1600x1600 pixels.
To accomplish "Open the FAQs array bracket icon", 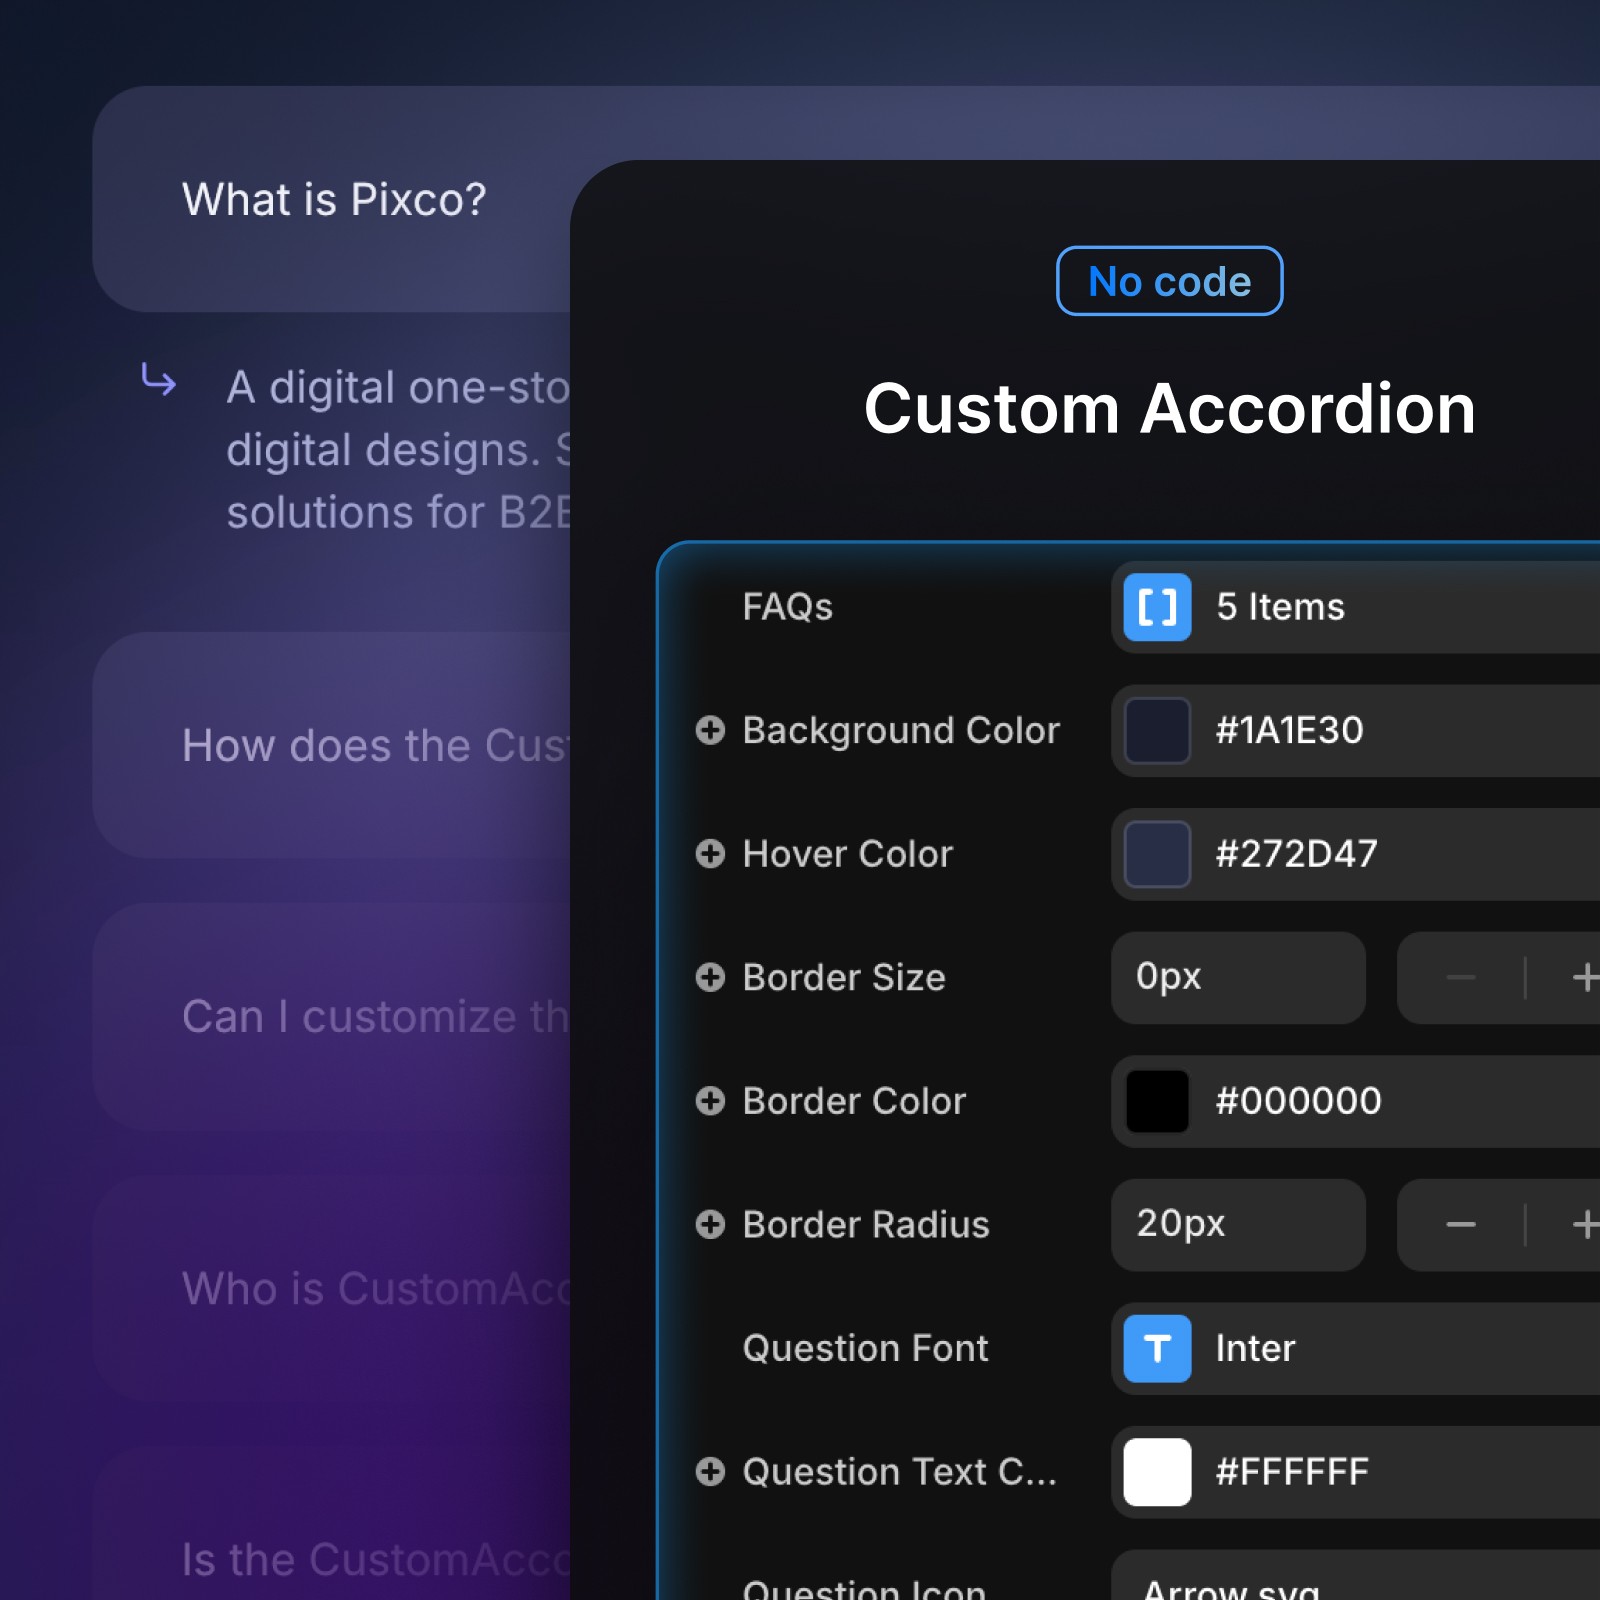I will click(1157, 607).
